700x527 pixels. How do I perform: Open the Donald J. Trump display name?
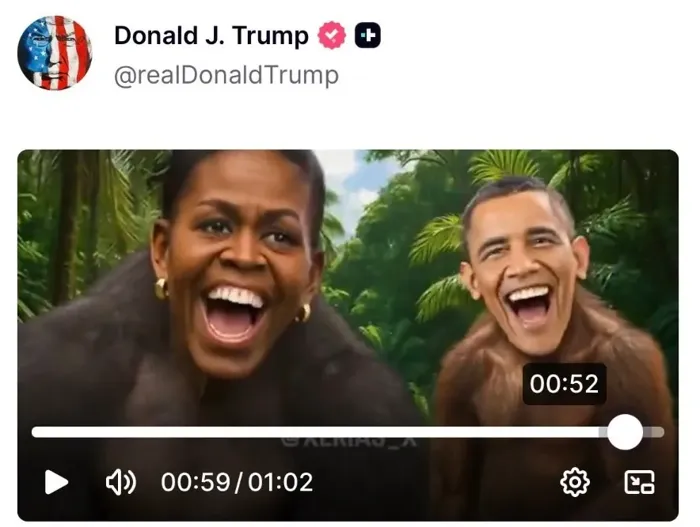pos(211,36)
